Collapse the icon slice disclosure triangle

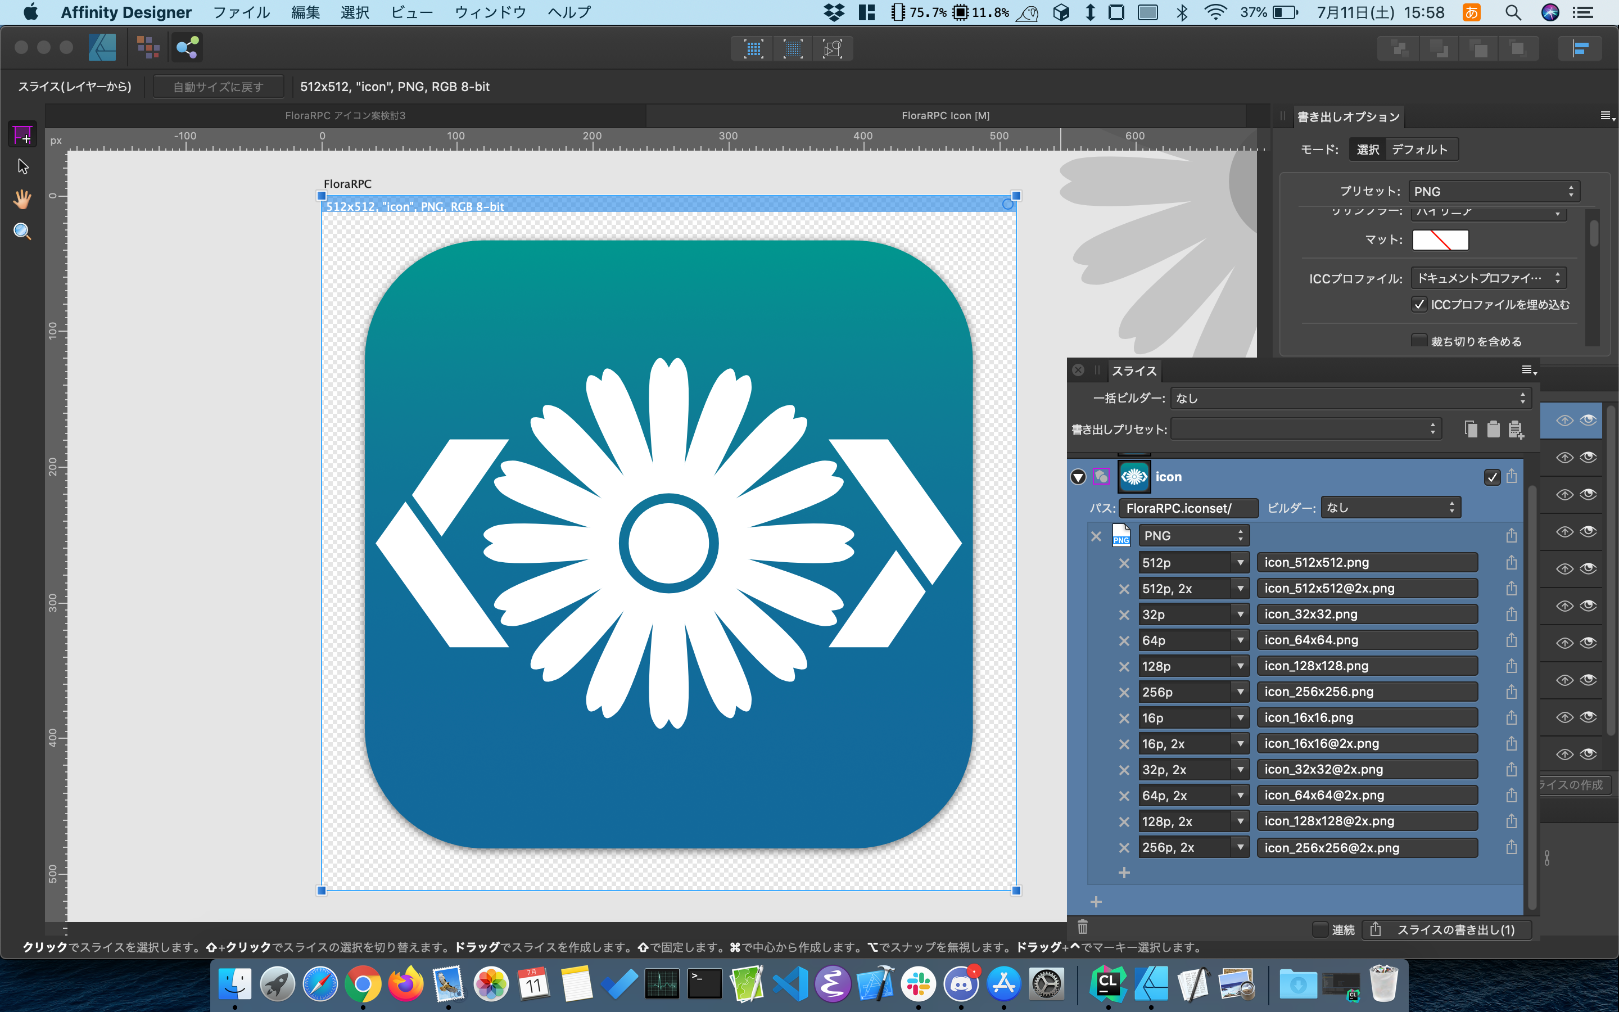[1078, 477]
